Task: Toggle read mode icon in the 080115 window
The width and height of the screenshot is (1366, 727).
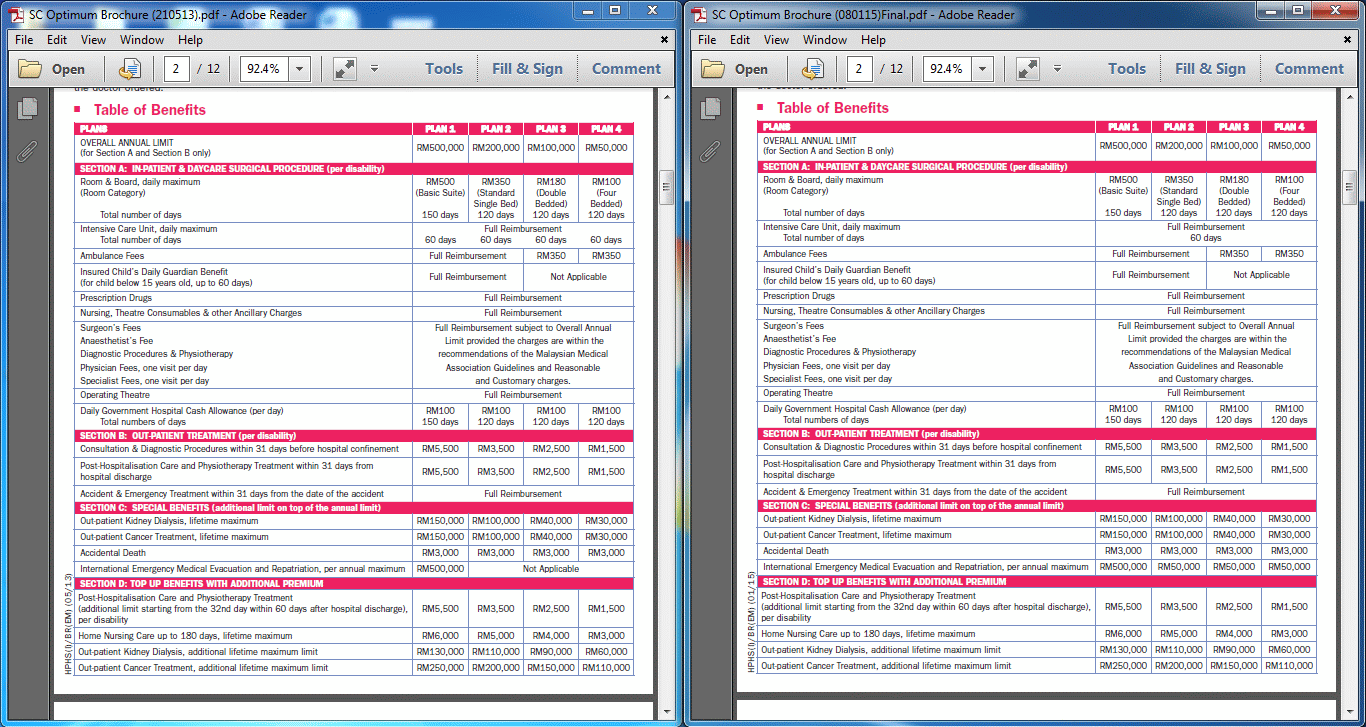Action: pos(1028,69)
